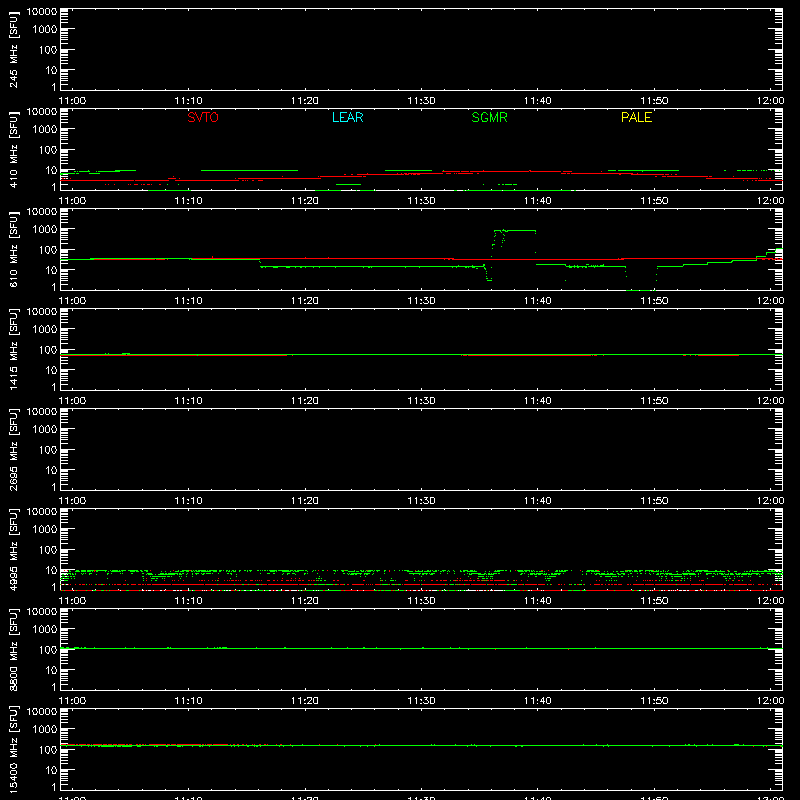Click 10000 y-axis label of 245 MHz panel

[42, 11]
